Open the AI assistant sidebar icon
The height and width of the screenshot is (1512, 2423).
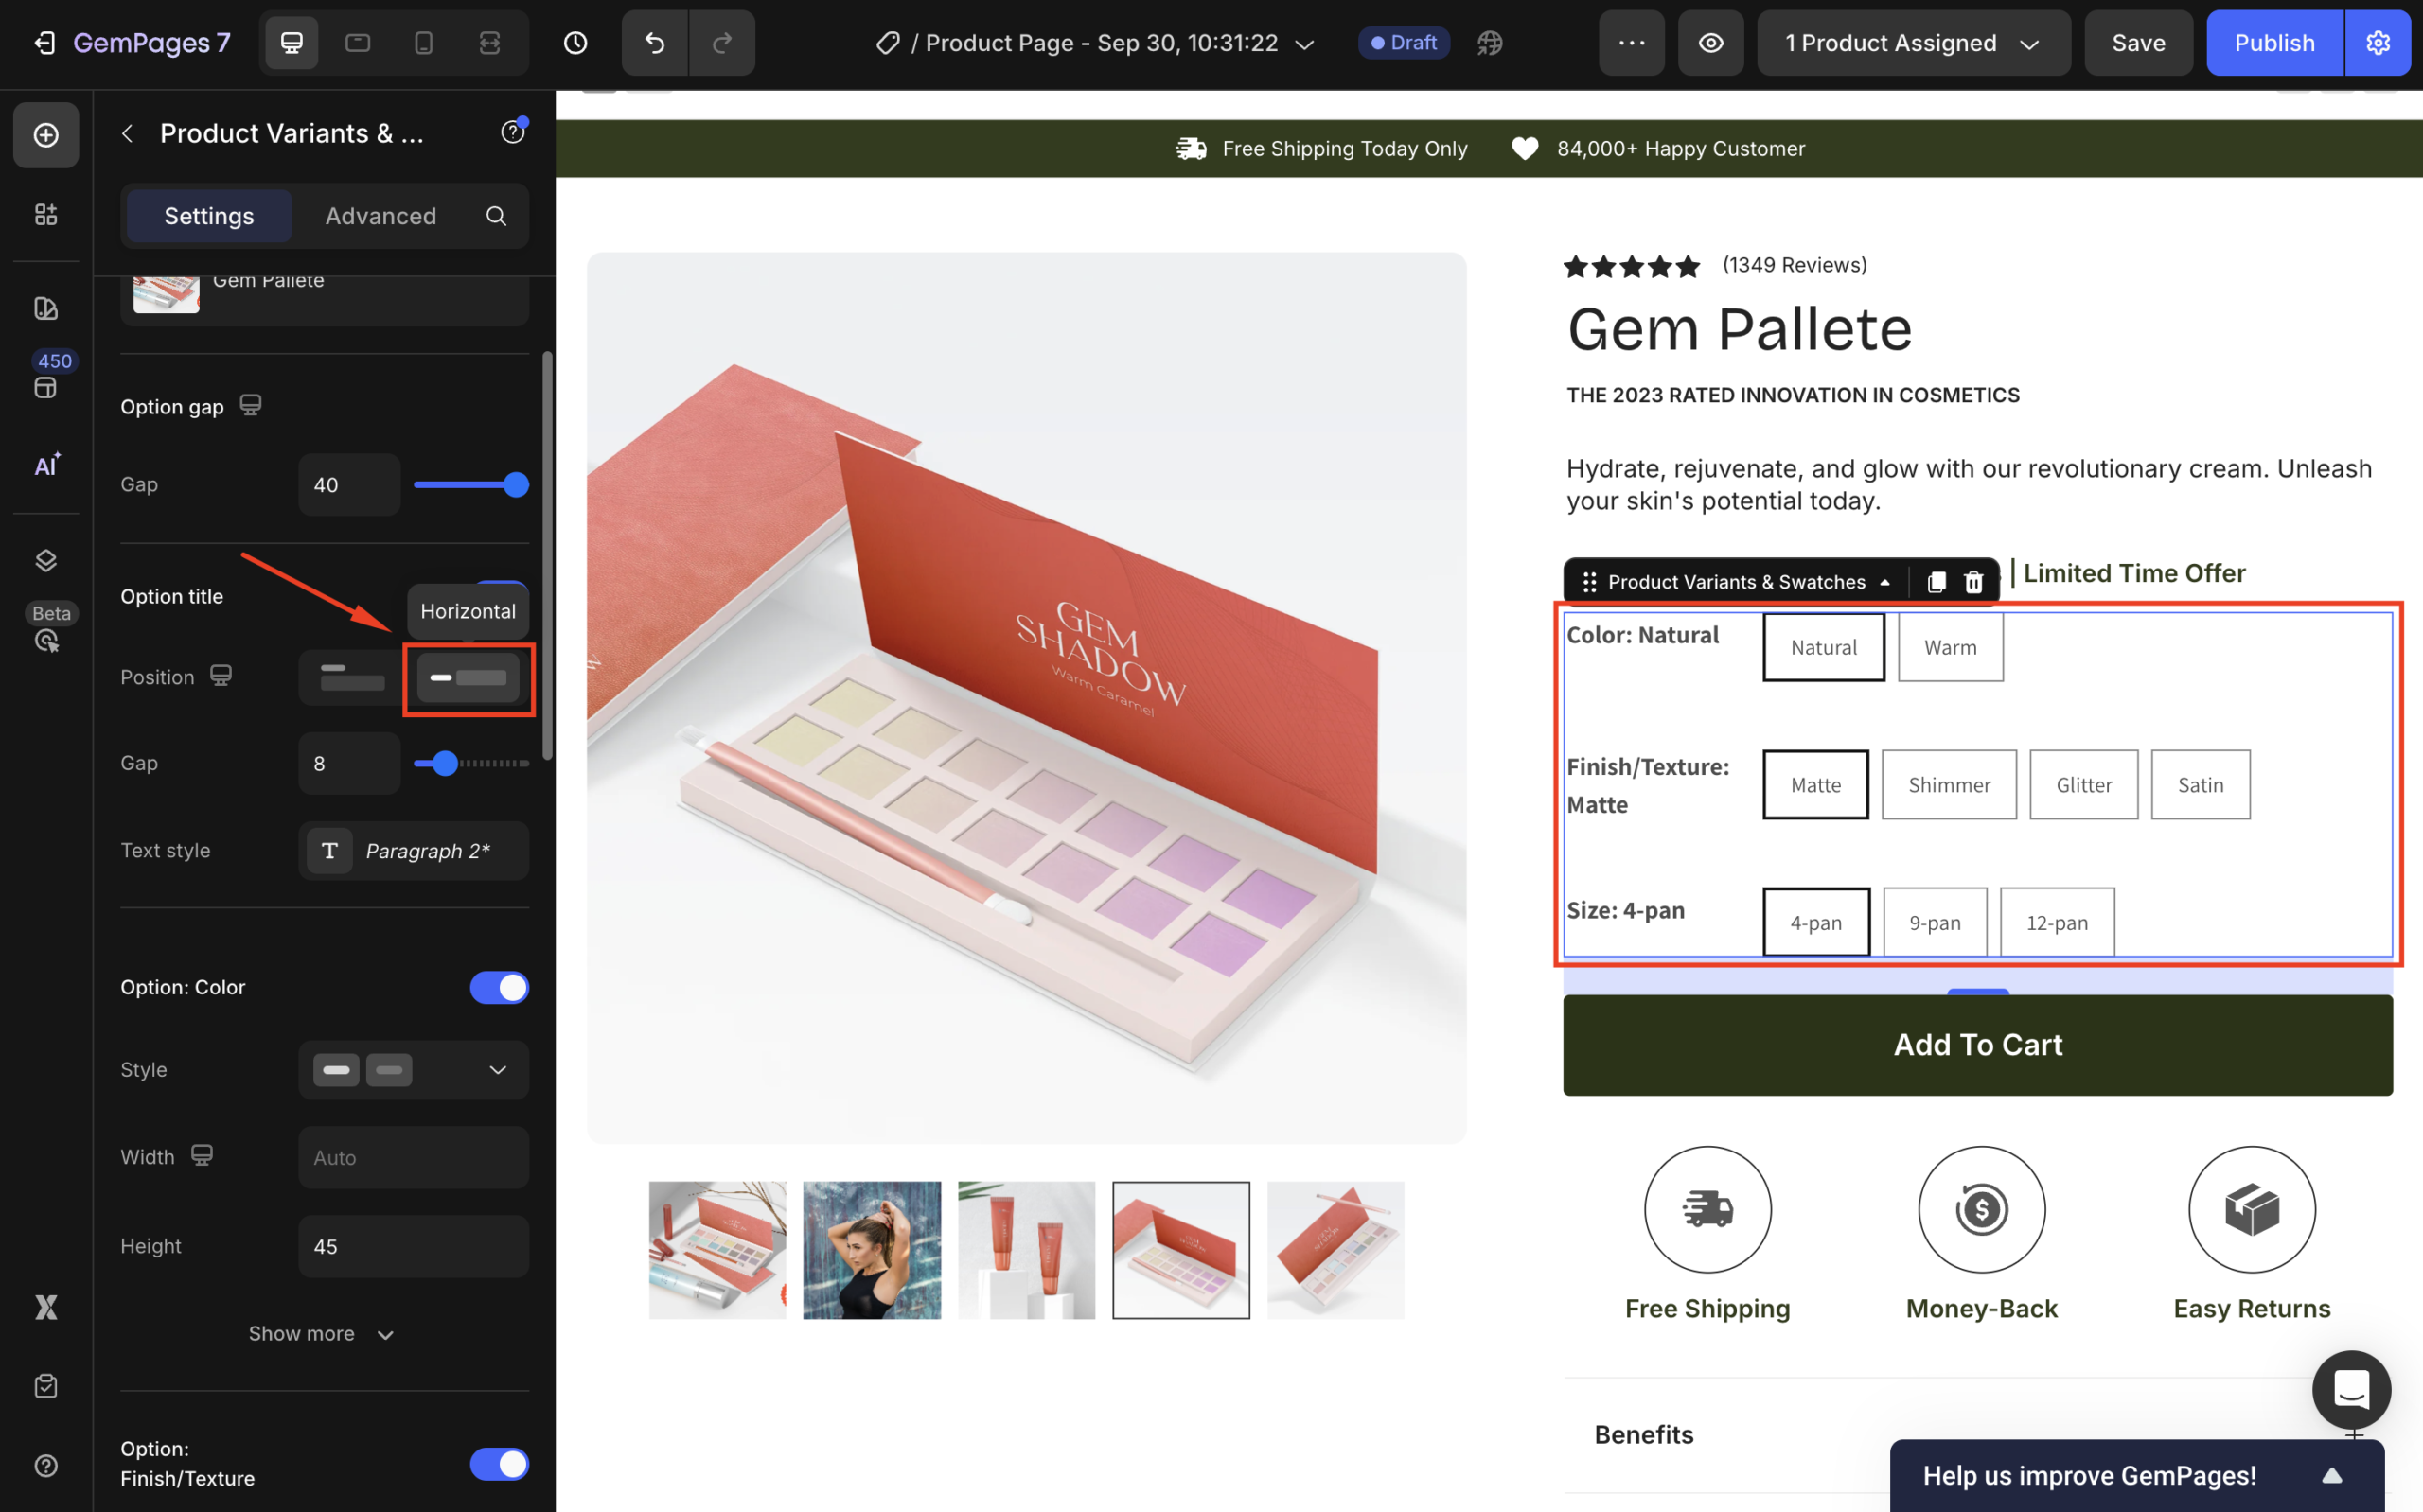click(x=46, y=465)
